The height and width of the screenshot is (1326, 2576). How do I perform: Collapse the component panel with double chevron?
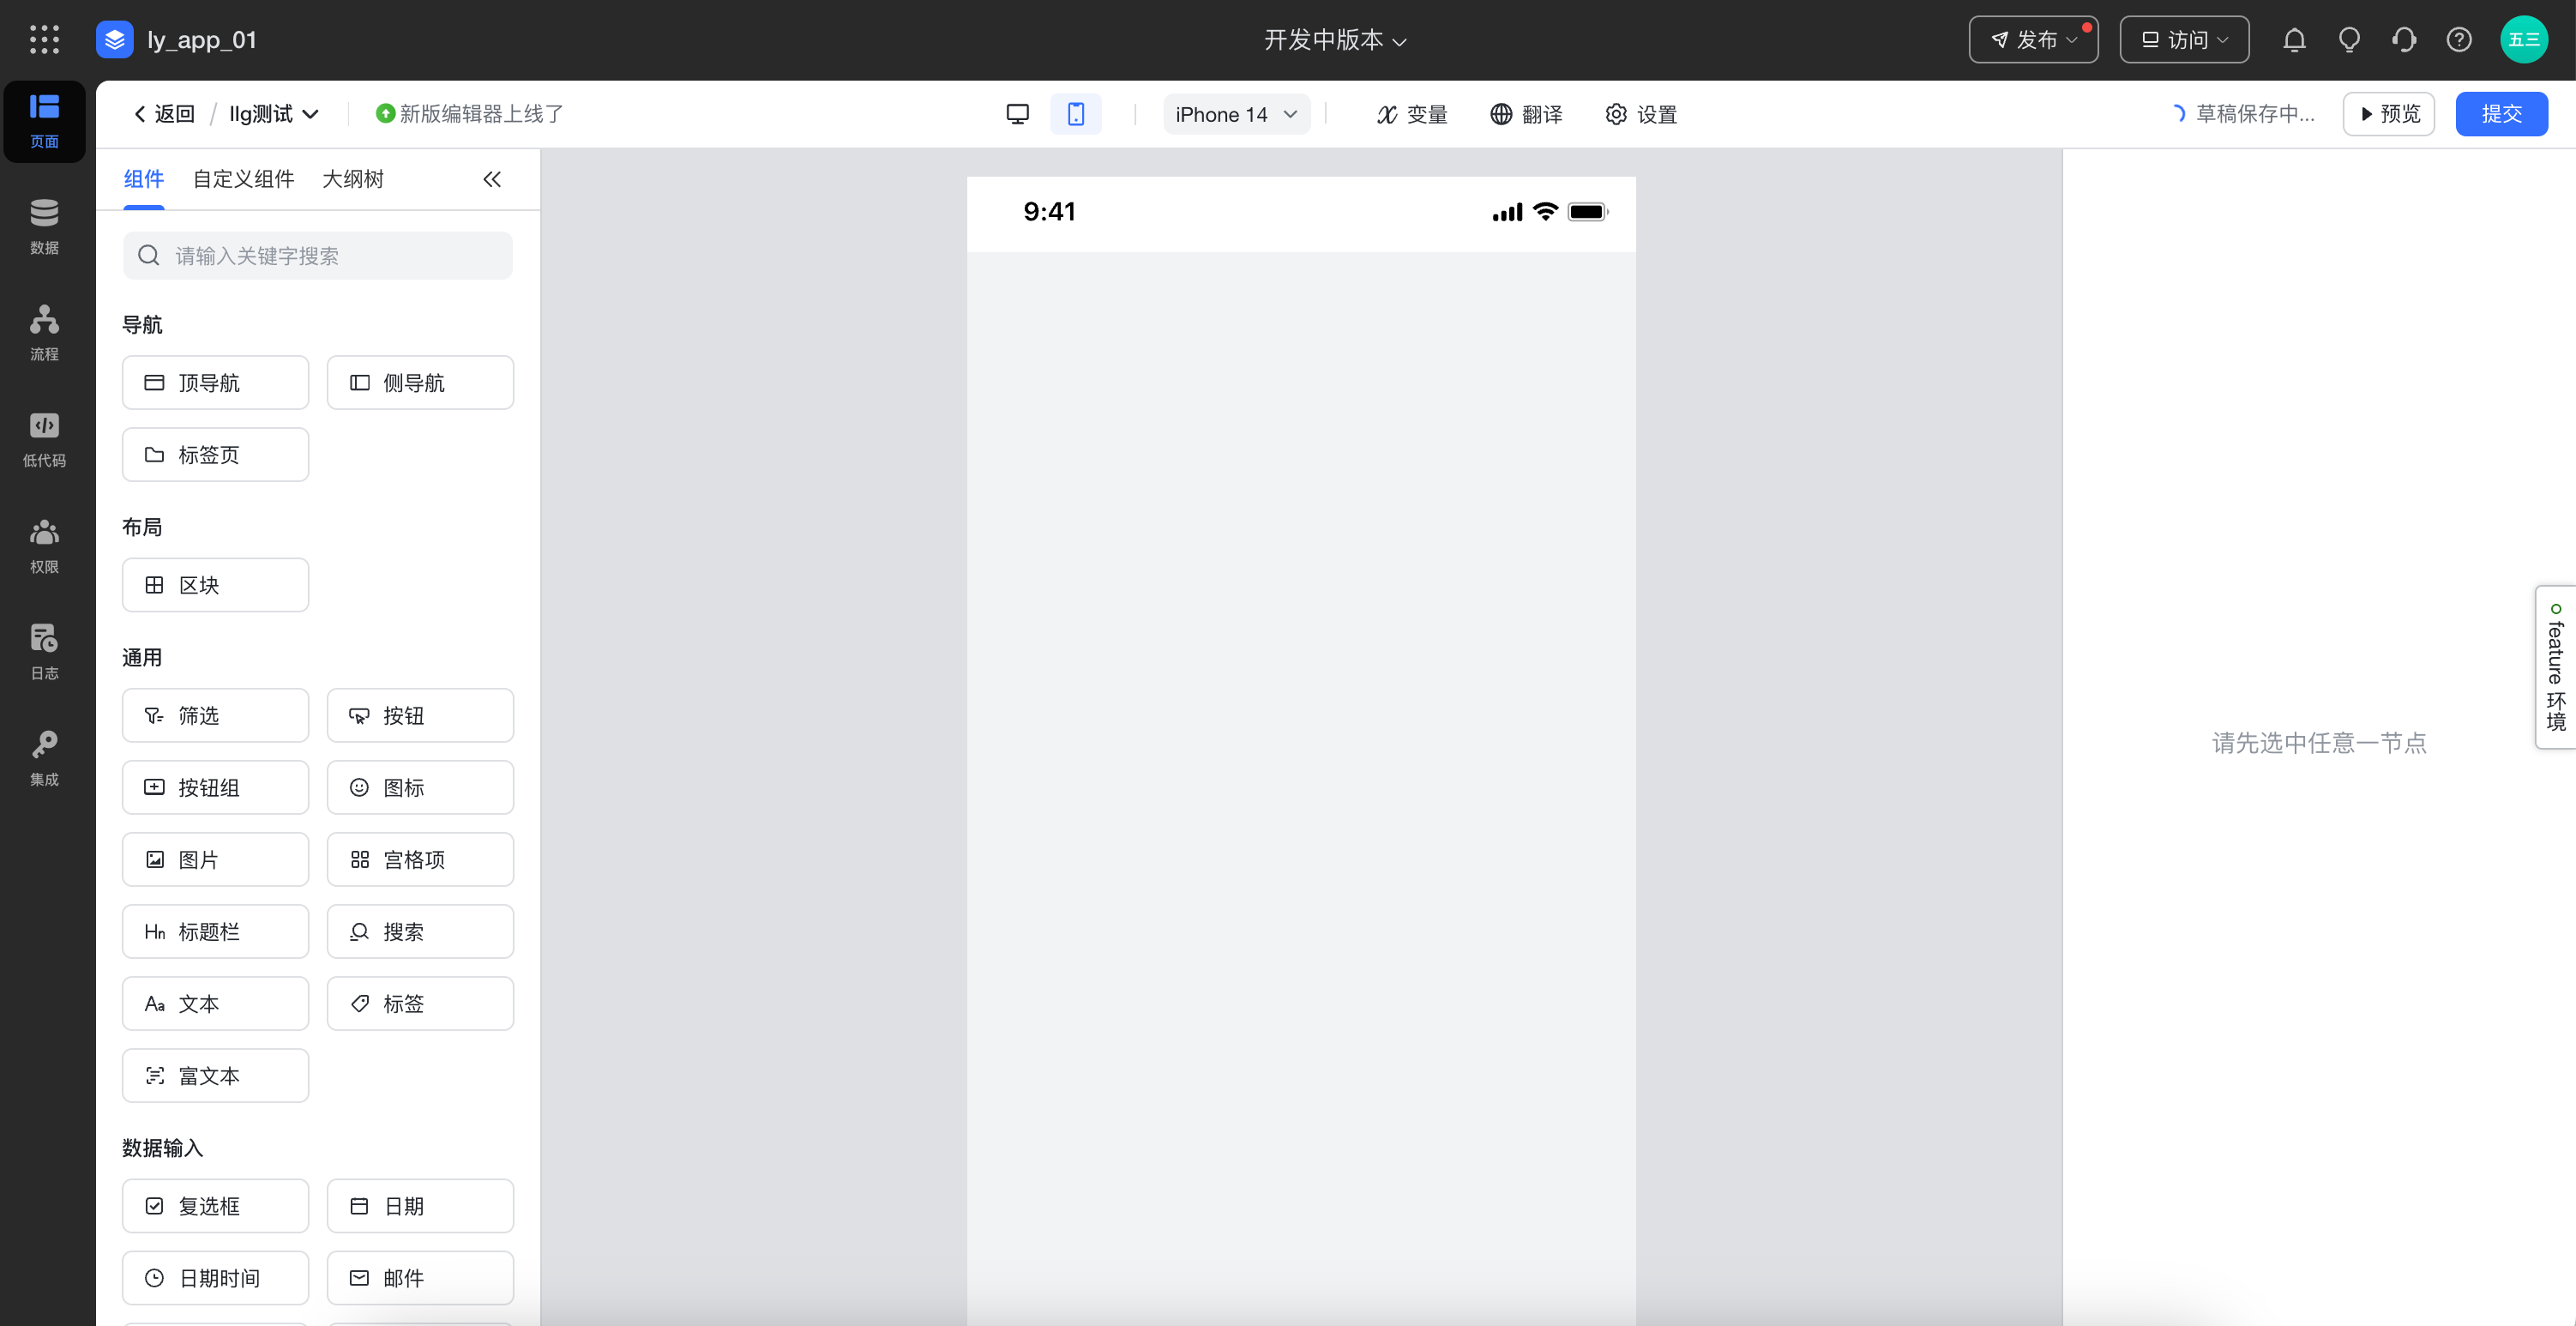click(x=491, y=179)
